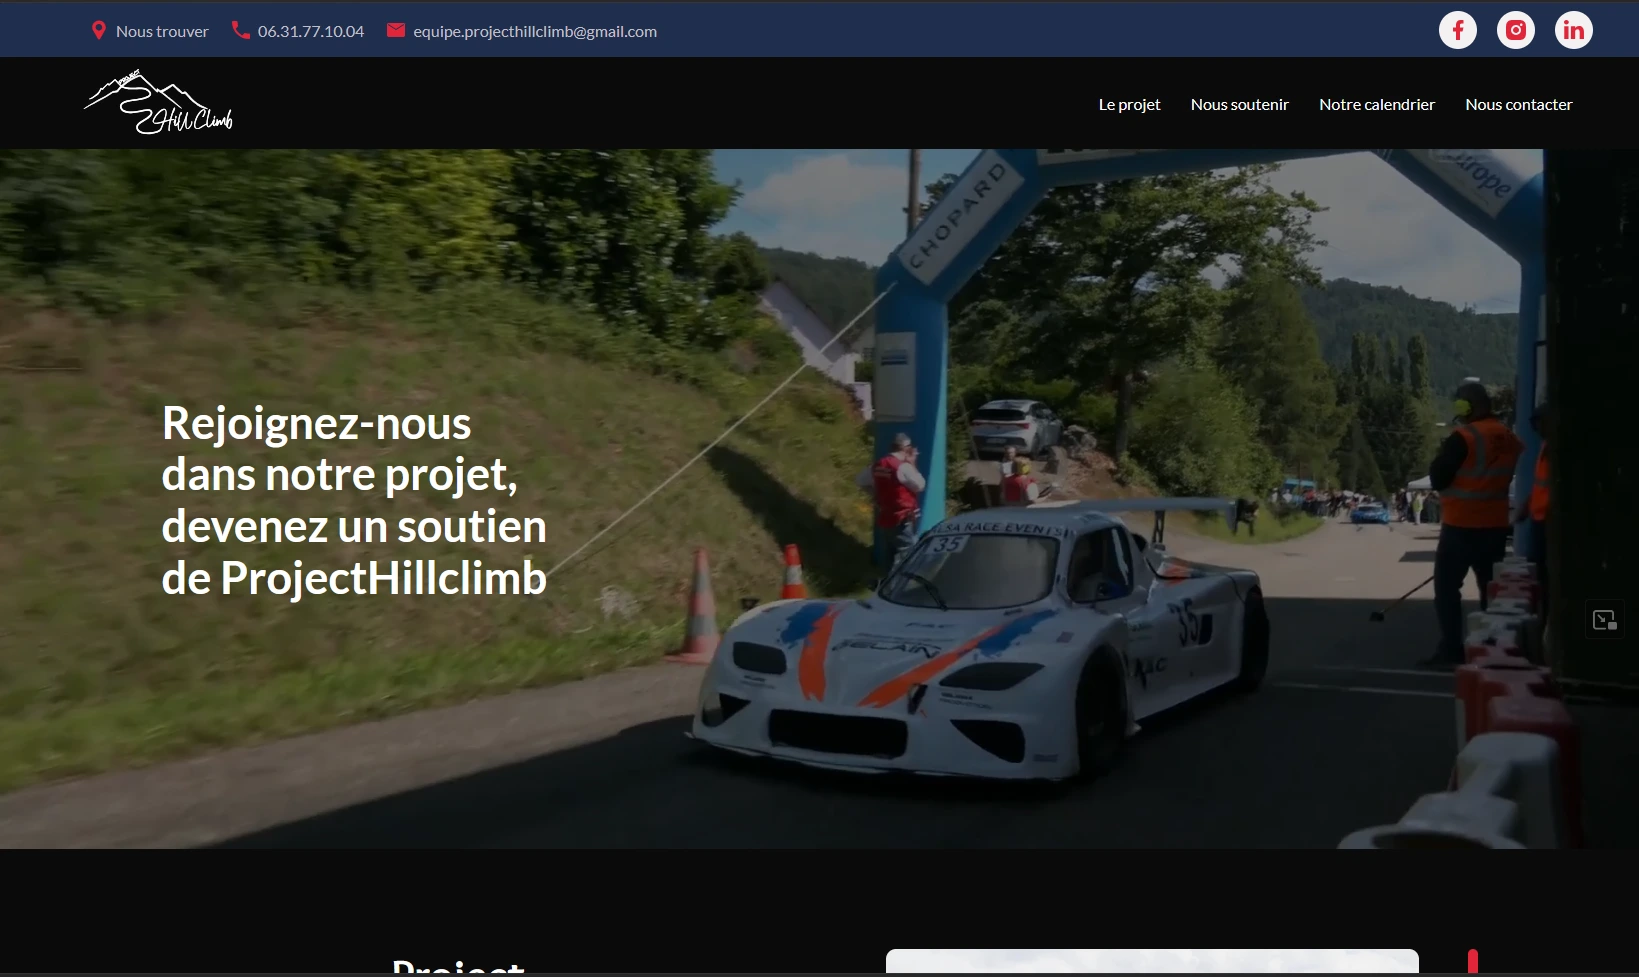Open the Facebook page from the top bar
1639x977 pixels.
tap(1457, 29)
